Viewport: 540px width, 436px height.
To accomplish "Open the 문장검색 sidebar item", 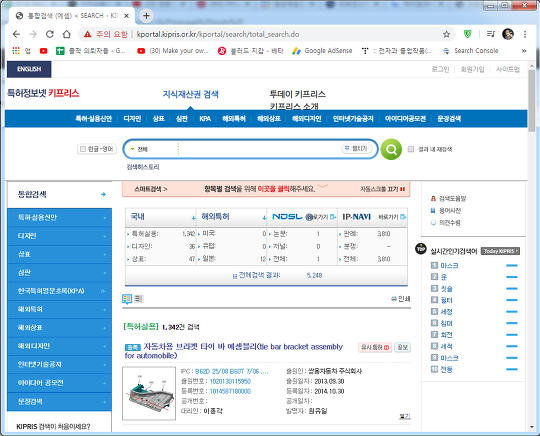I will pos(59,402).
